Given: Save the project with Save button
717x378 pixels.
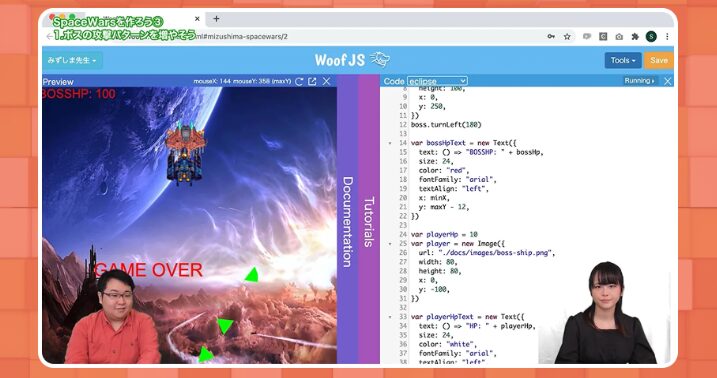Looking at the screenshot, I should pyautogui.click(x=658, y=60).
